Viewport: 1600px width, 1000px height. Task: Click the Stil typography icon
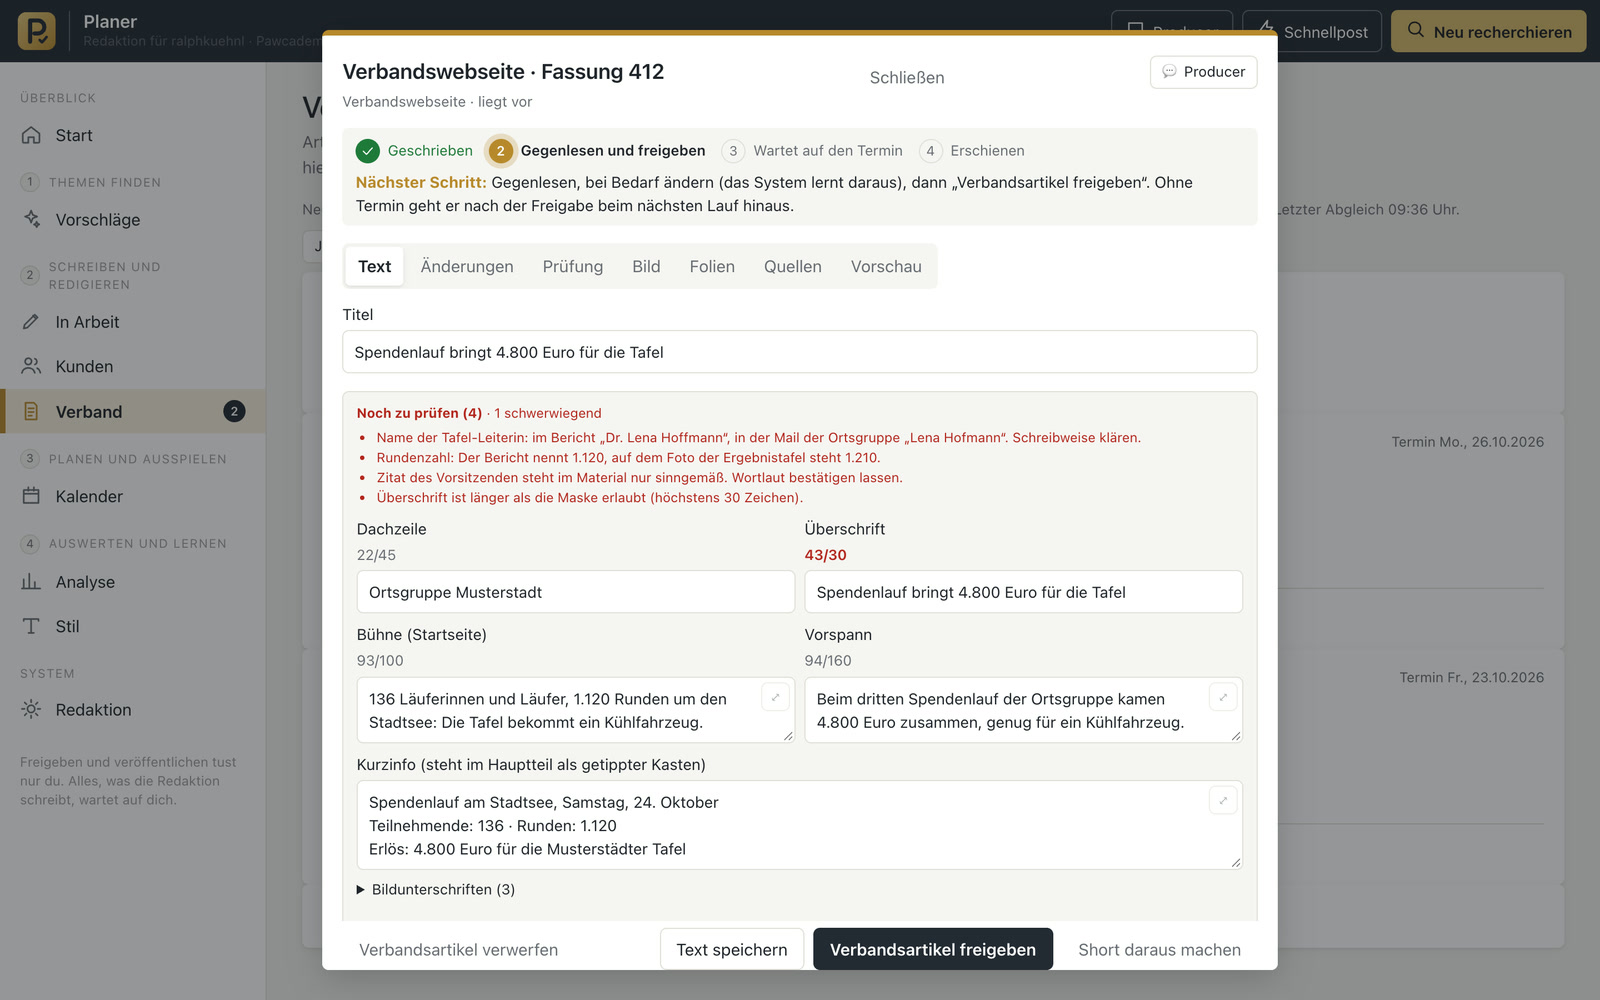click(x=31, y=626)
